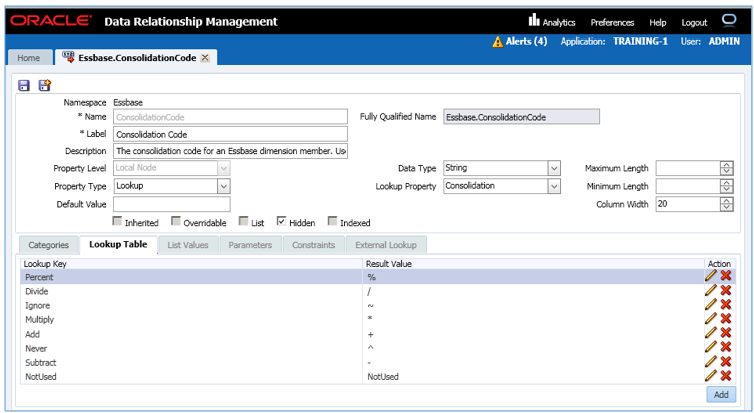The height and width of the screenshot is (413, 754).
Task: Delete the Multiply lookup row
Action: 726,318
